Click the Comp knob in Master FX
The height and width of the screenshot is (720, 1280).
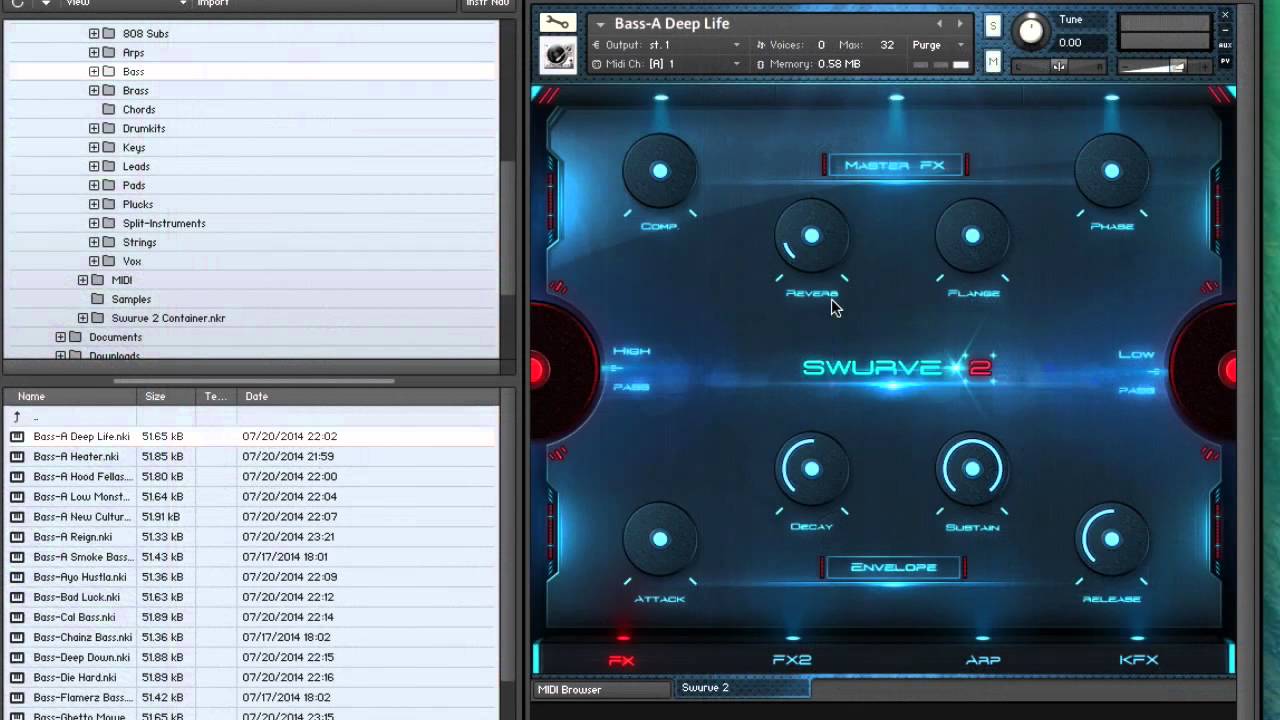(659, 171)
